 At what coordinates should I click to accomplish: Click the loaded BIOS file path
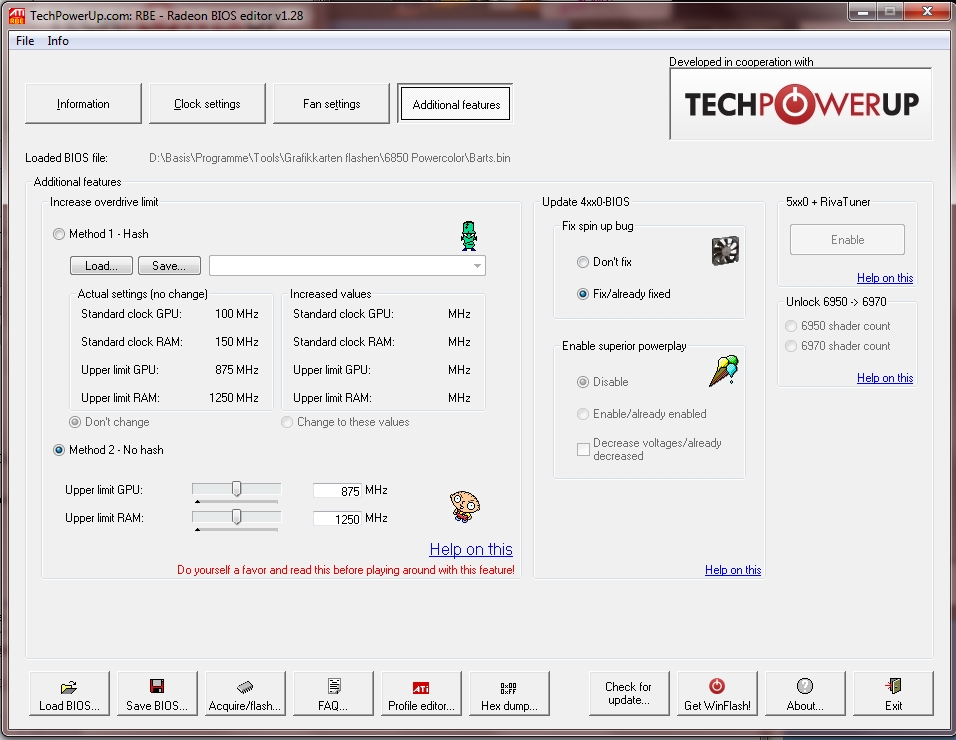point(330,158)
